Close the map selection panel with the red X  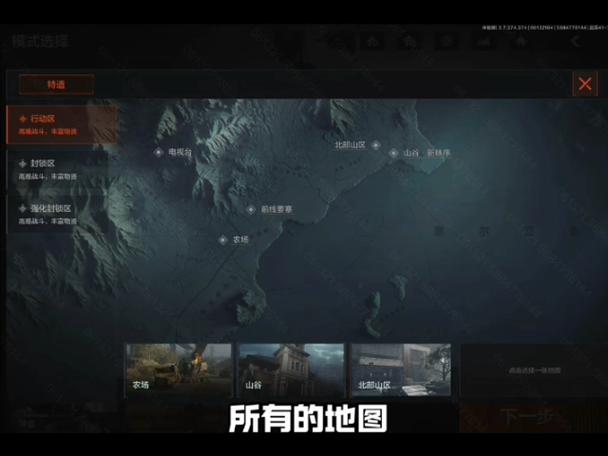point(585,84)
